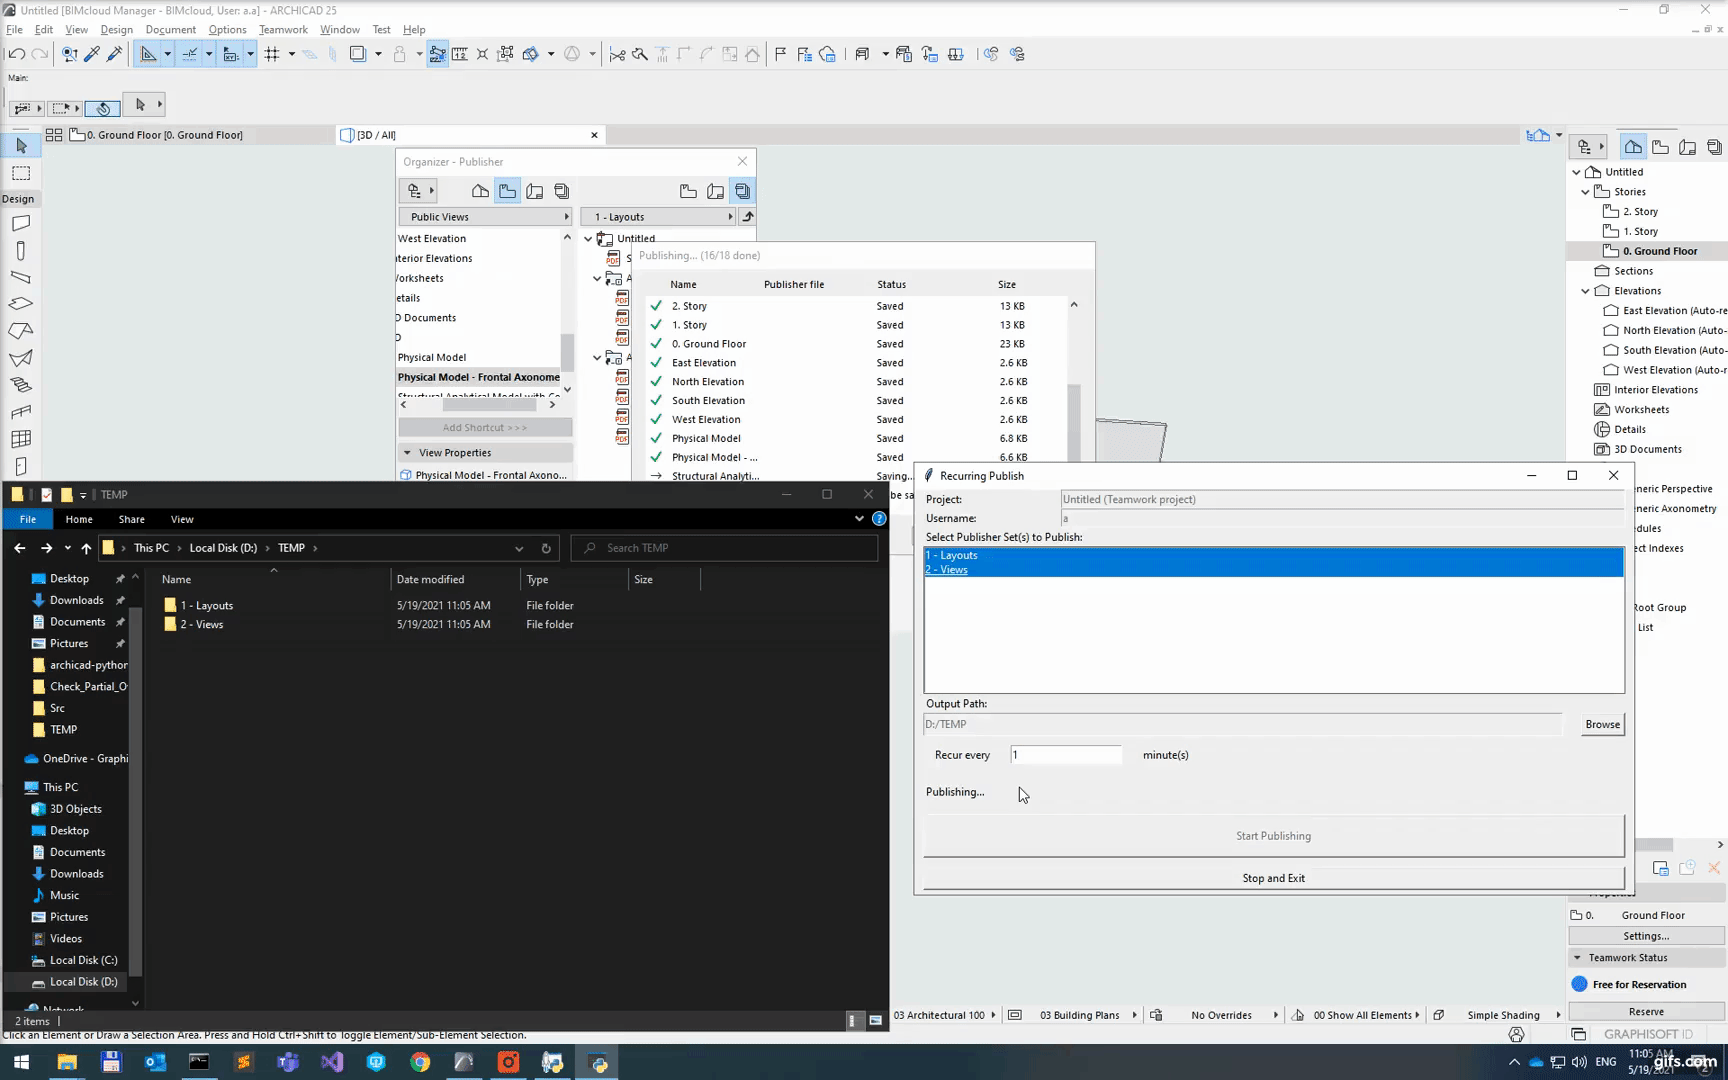Click the refresh icon in Explorer address bar
Viewport: 1728px width, 1080px height.
tap(546, 548)
